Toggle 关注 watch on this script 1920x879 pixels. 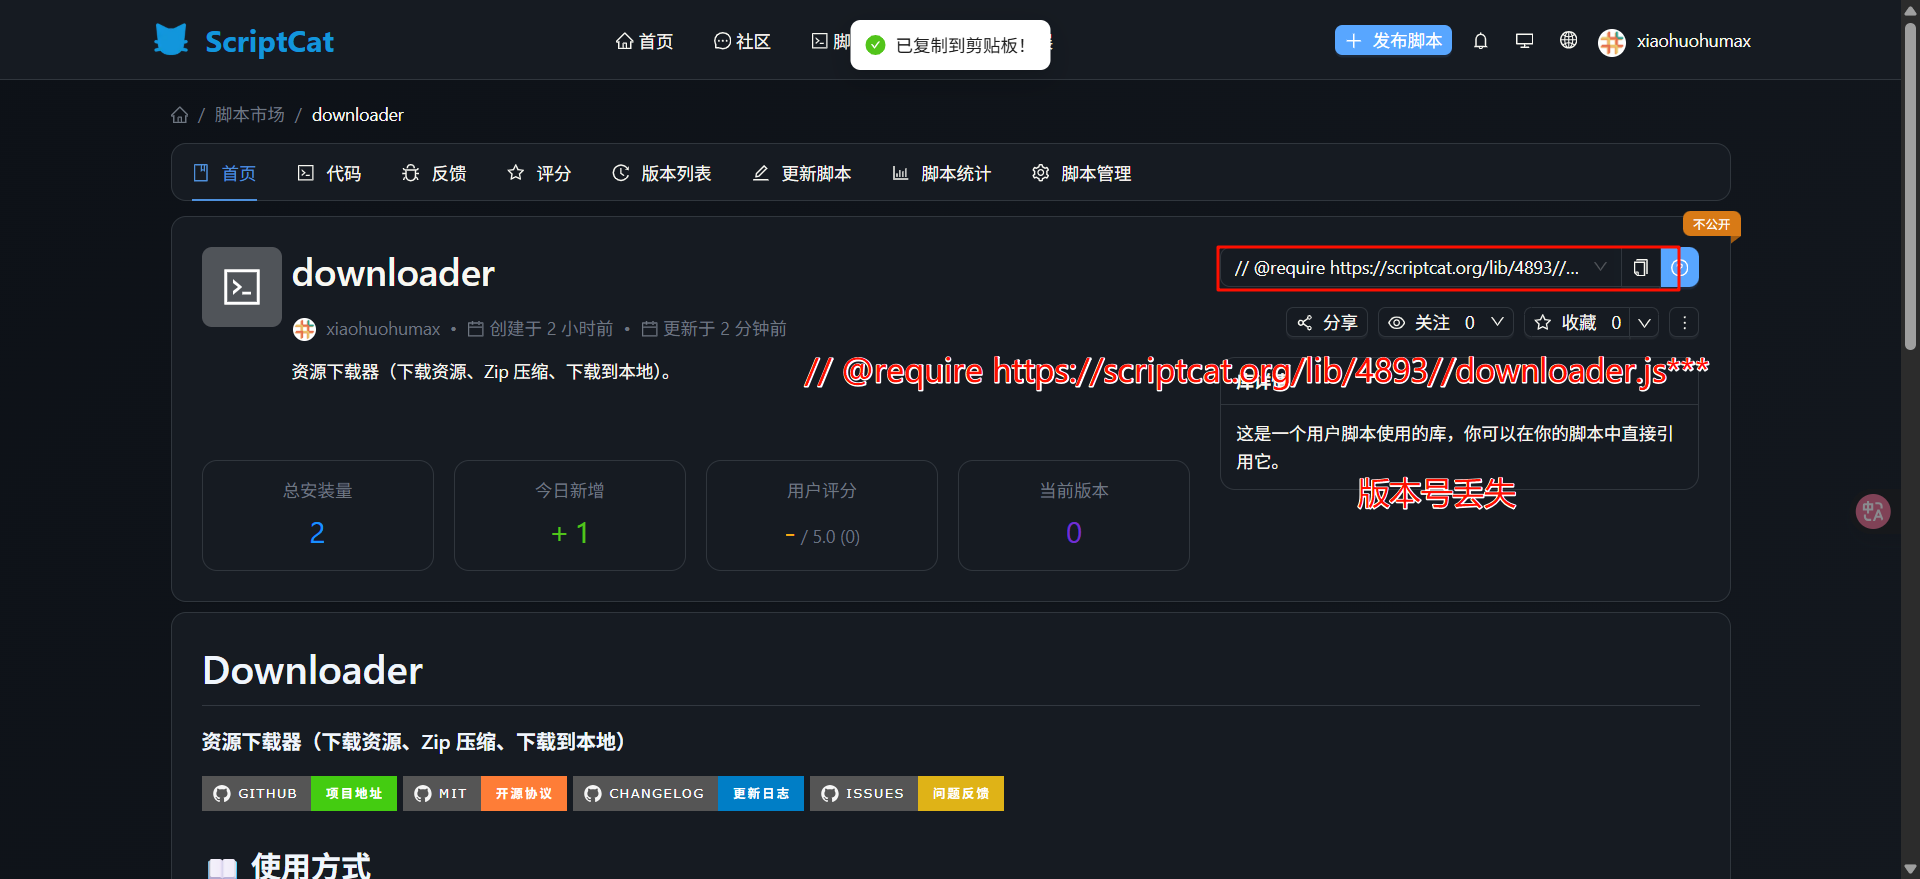(x=1431, y=323)
